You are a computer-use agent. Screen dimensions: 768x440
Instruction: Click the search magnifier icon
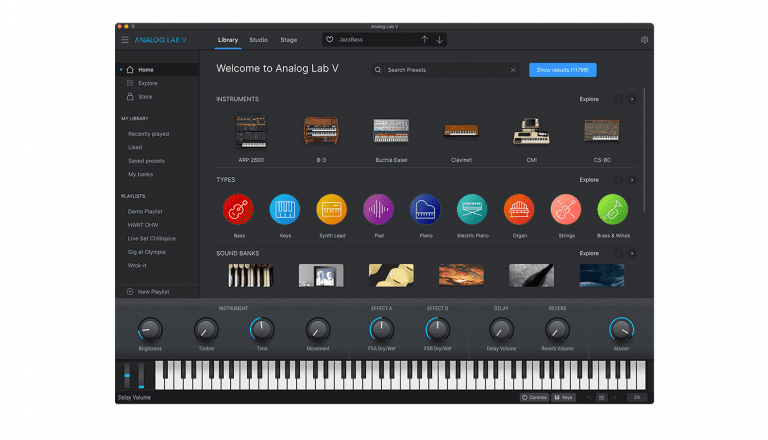pyautogui.click(x=378, y=70)
